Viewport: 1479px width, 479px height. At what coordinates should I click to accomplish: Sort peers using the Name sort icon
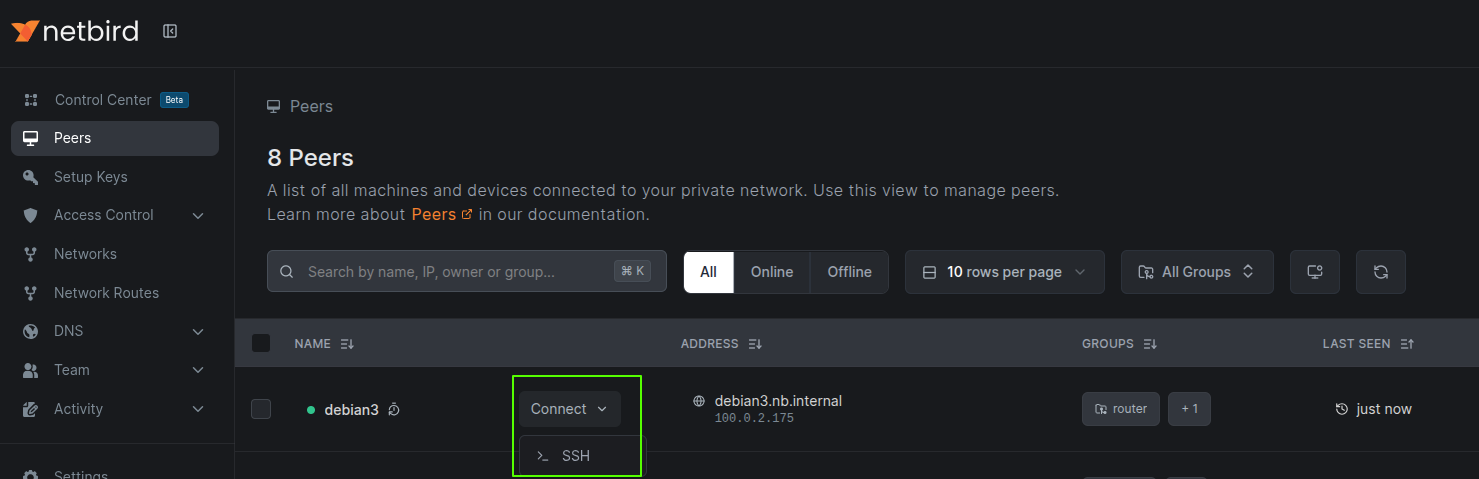[347, 344]
